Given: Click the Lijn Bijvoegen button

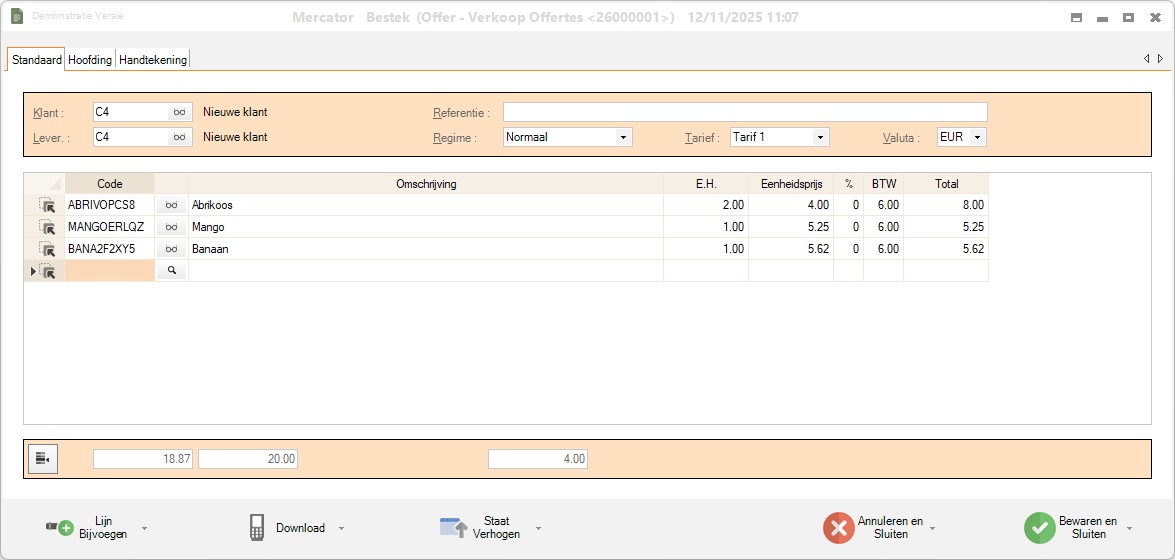Looking at the screenshot, I should 88,528.
